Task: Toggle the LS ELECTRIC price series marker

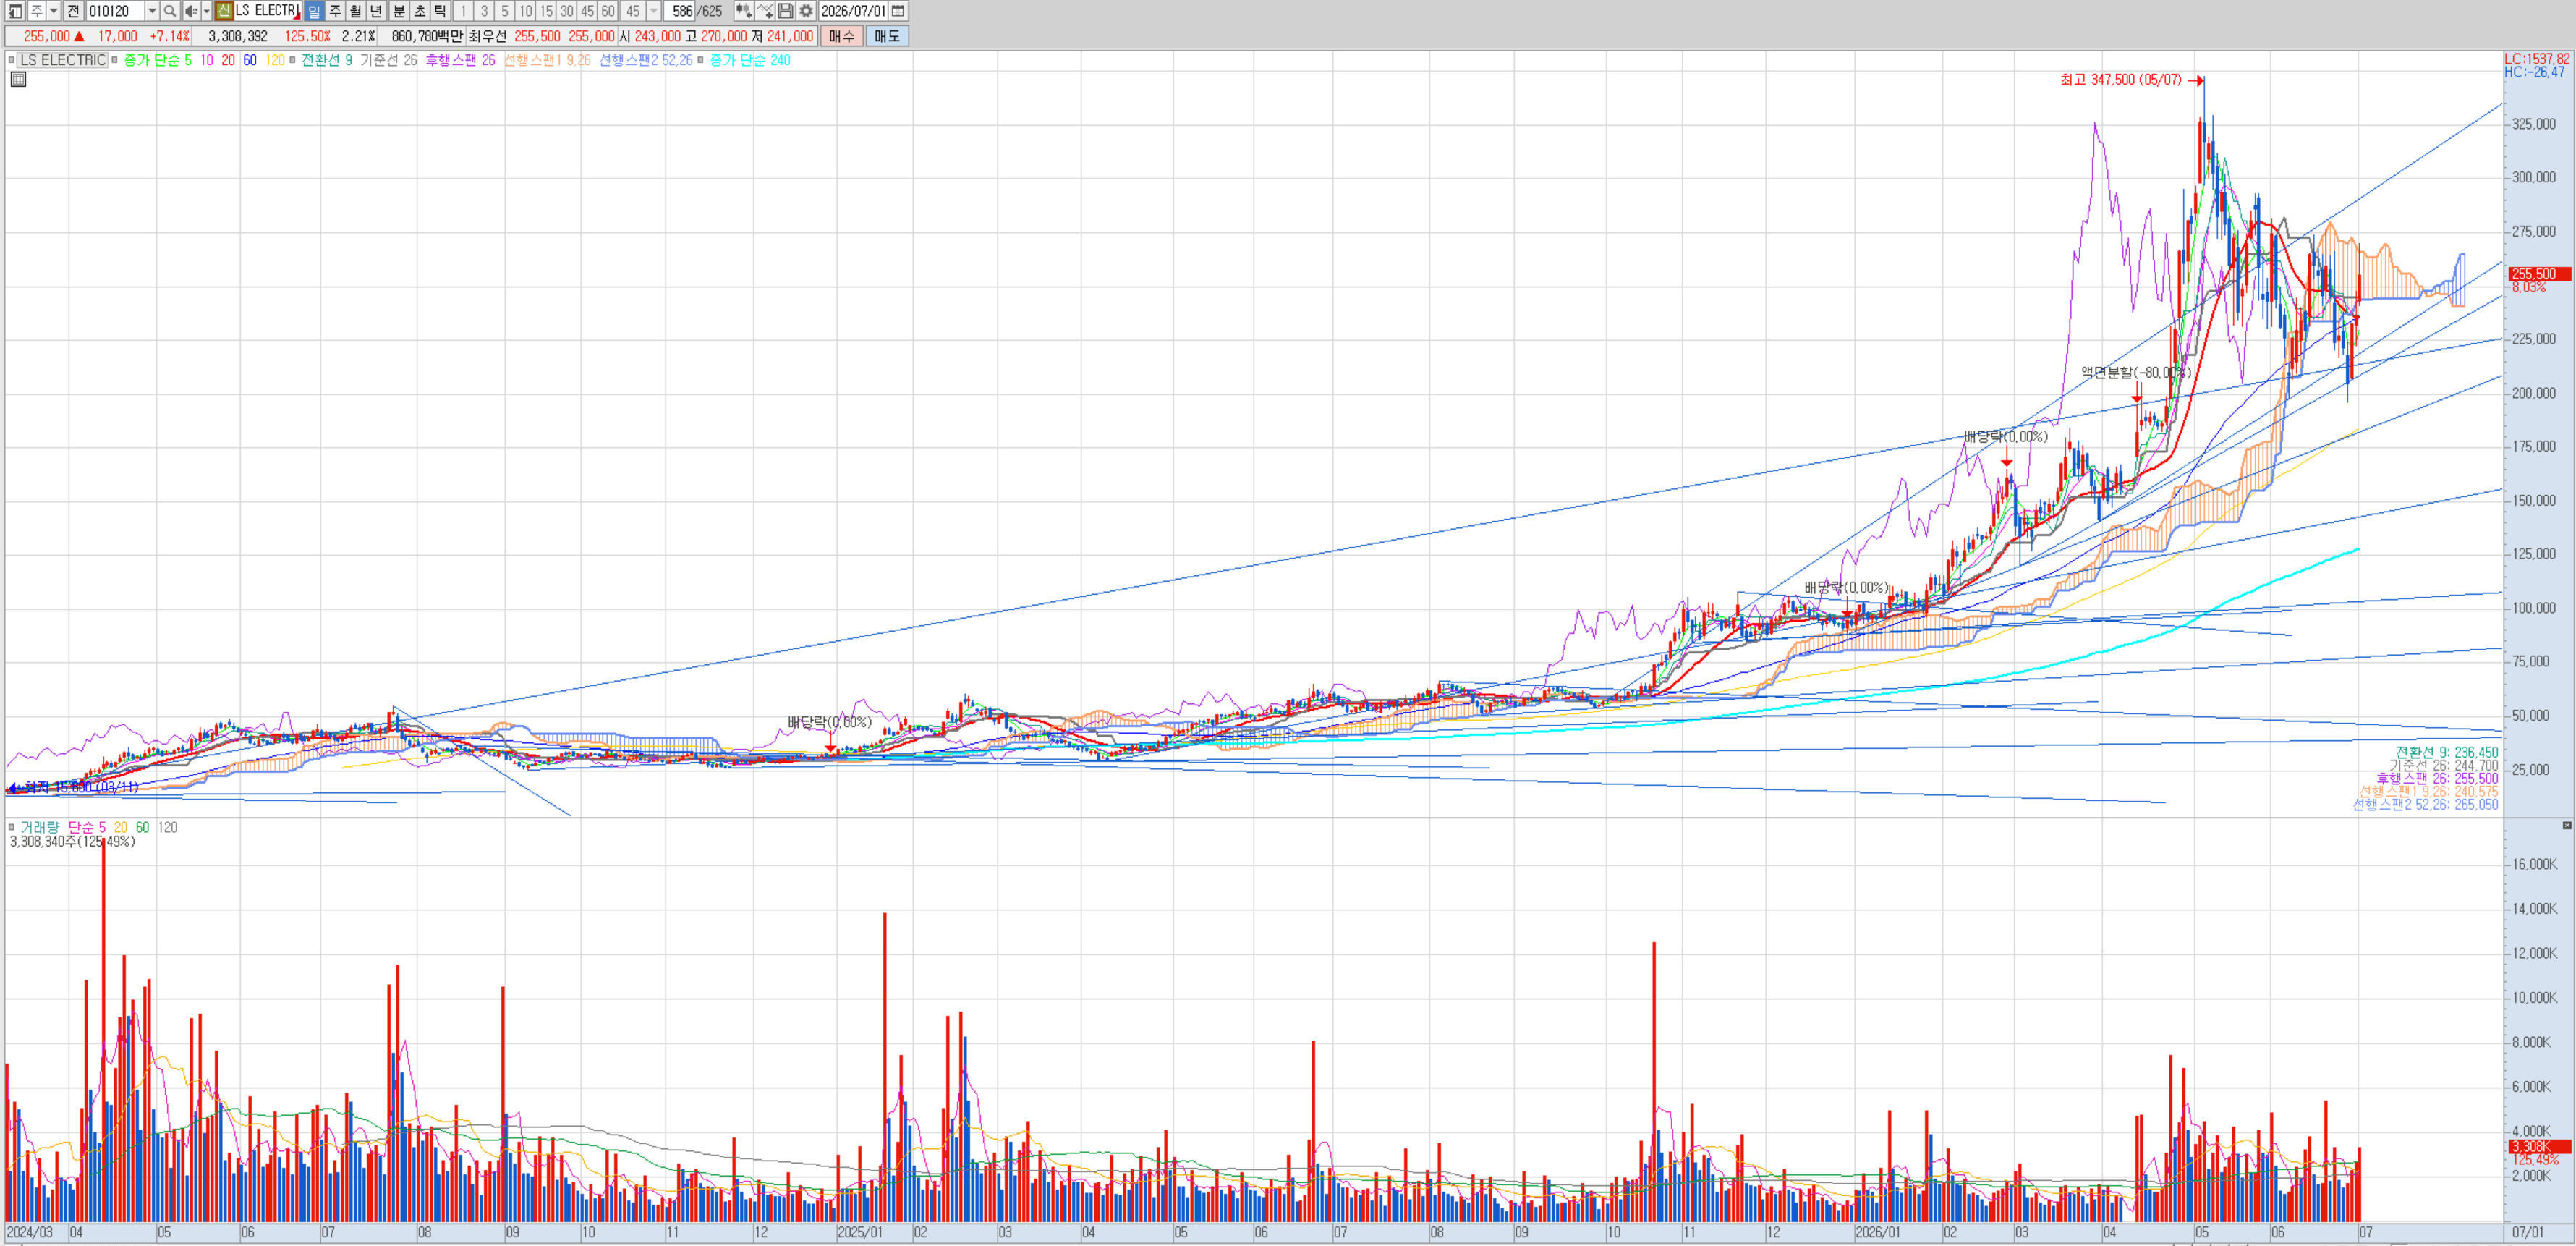Action: [12, 60]
